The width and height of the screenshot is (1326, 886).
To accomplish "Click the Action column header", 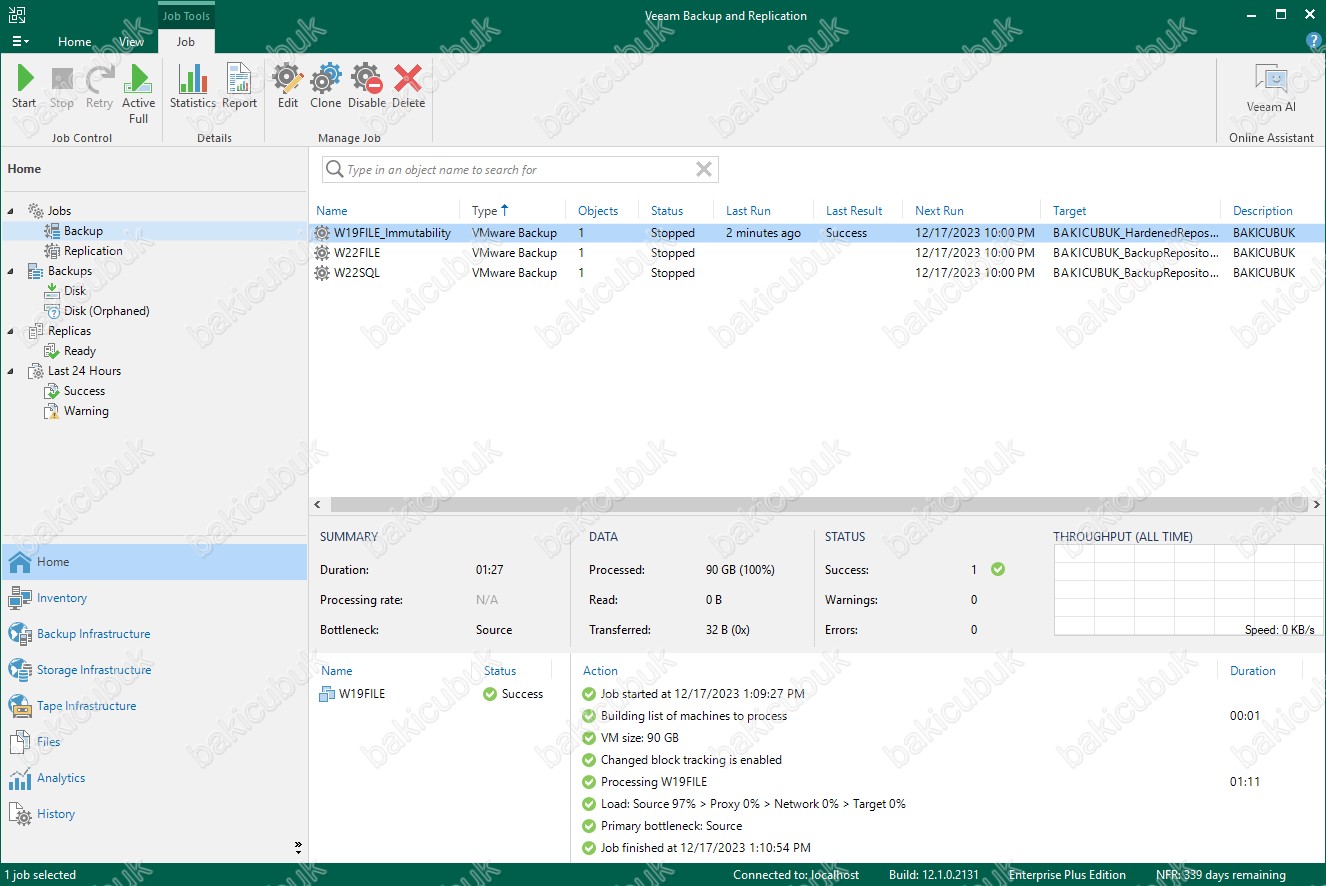I will pyautogui.click(x=600, y=671).
